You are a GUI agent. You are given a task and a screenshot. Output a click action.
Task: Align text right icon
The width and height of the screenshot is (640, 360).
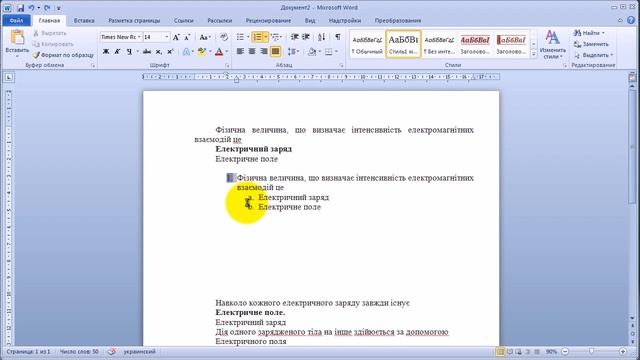coord(264,51)
